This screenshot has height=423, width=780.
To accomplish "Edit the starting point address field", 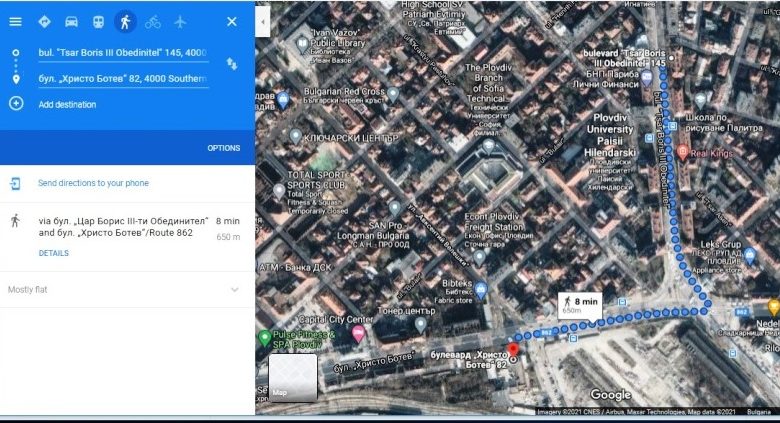I will 123,53.
